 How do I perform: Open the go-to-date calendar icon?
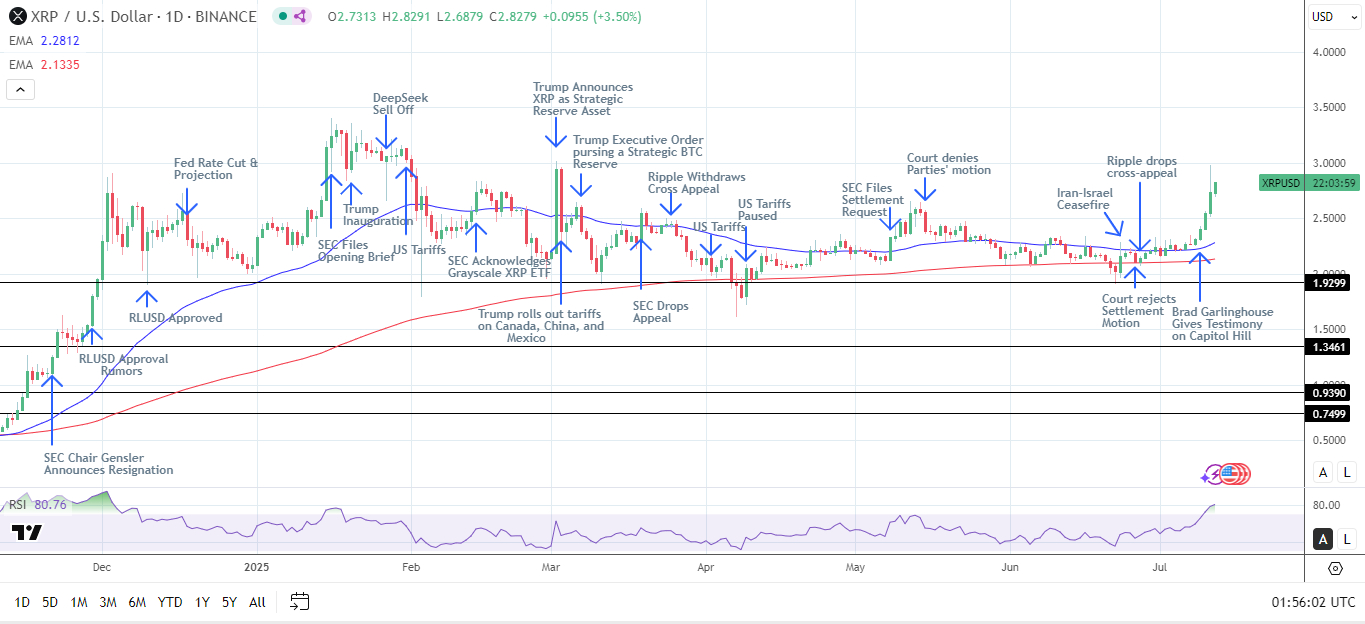[x=299, y=601]
